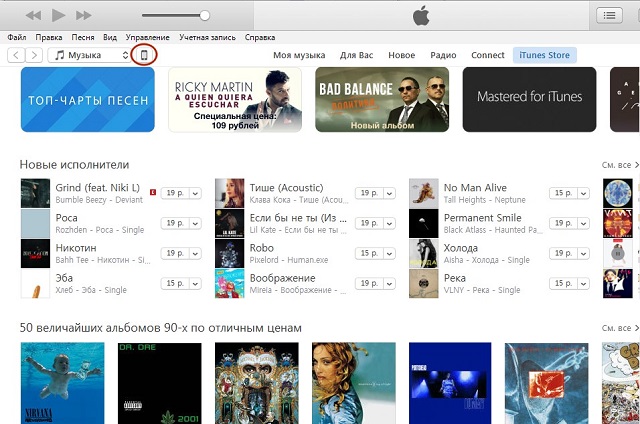640x424 pixels.
Task: Click the rewind previous track button
Action: pyautogui.click(x=33, y=16)
